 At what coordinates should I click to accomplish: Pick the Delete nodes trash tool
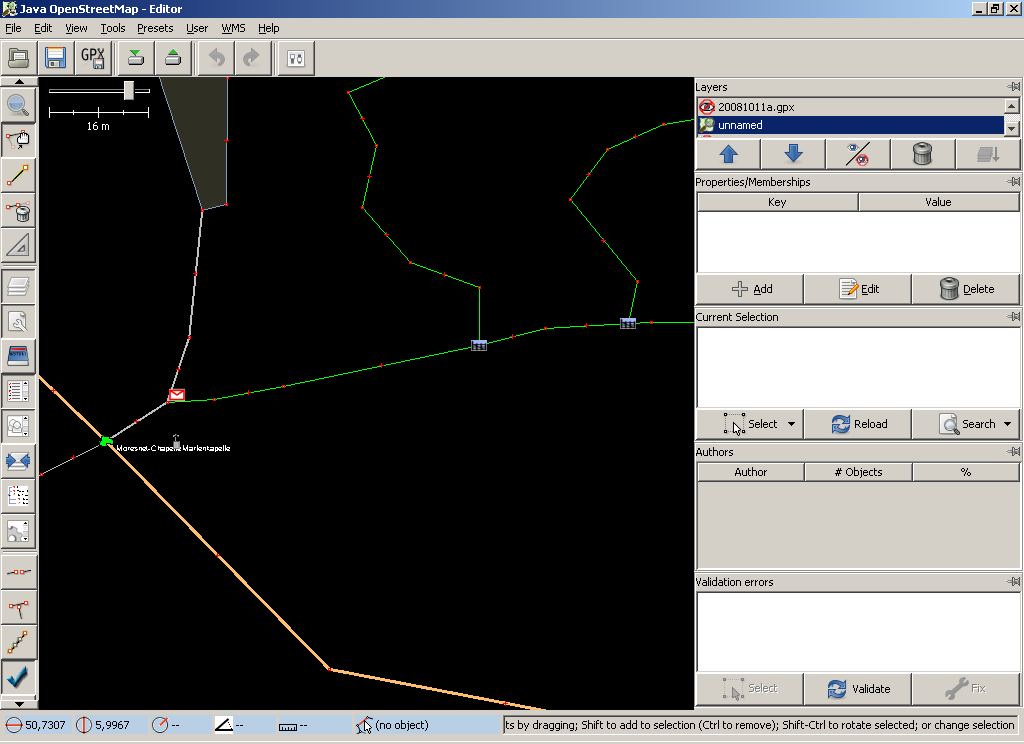[18, 211]
